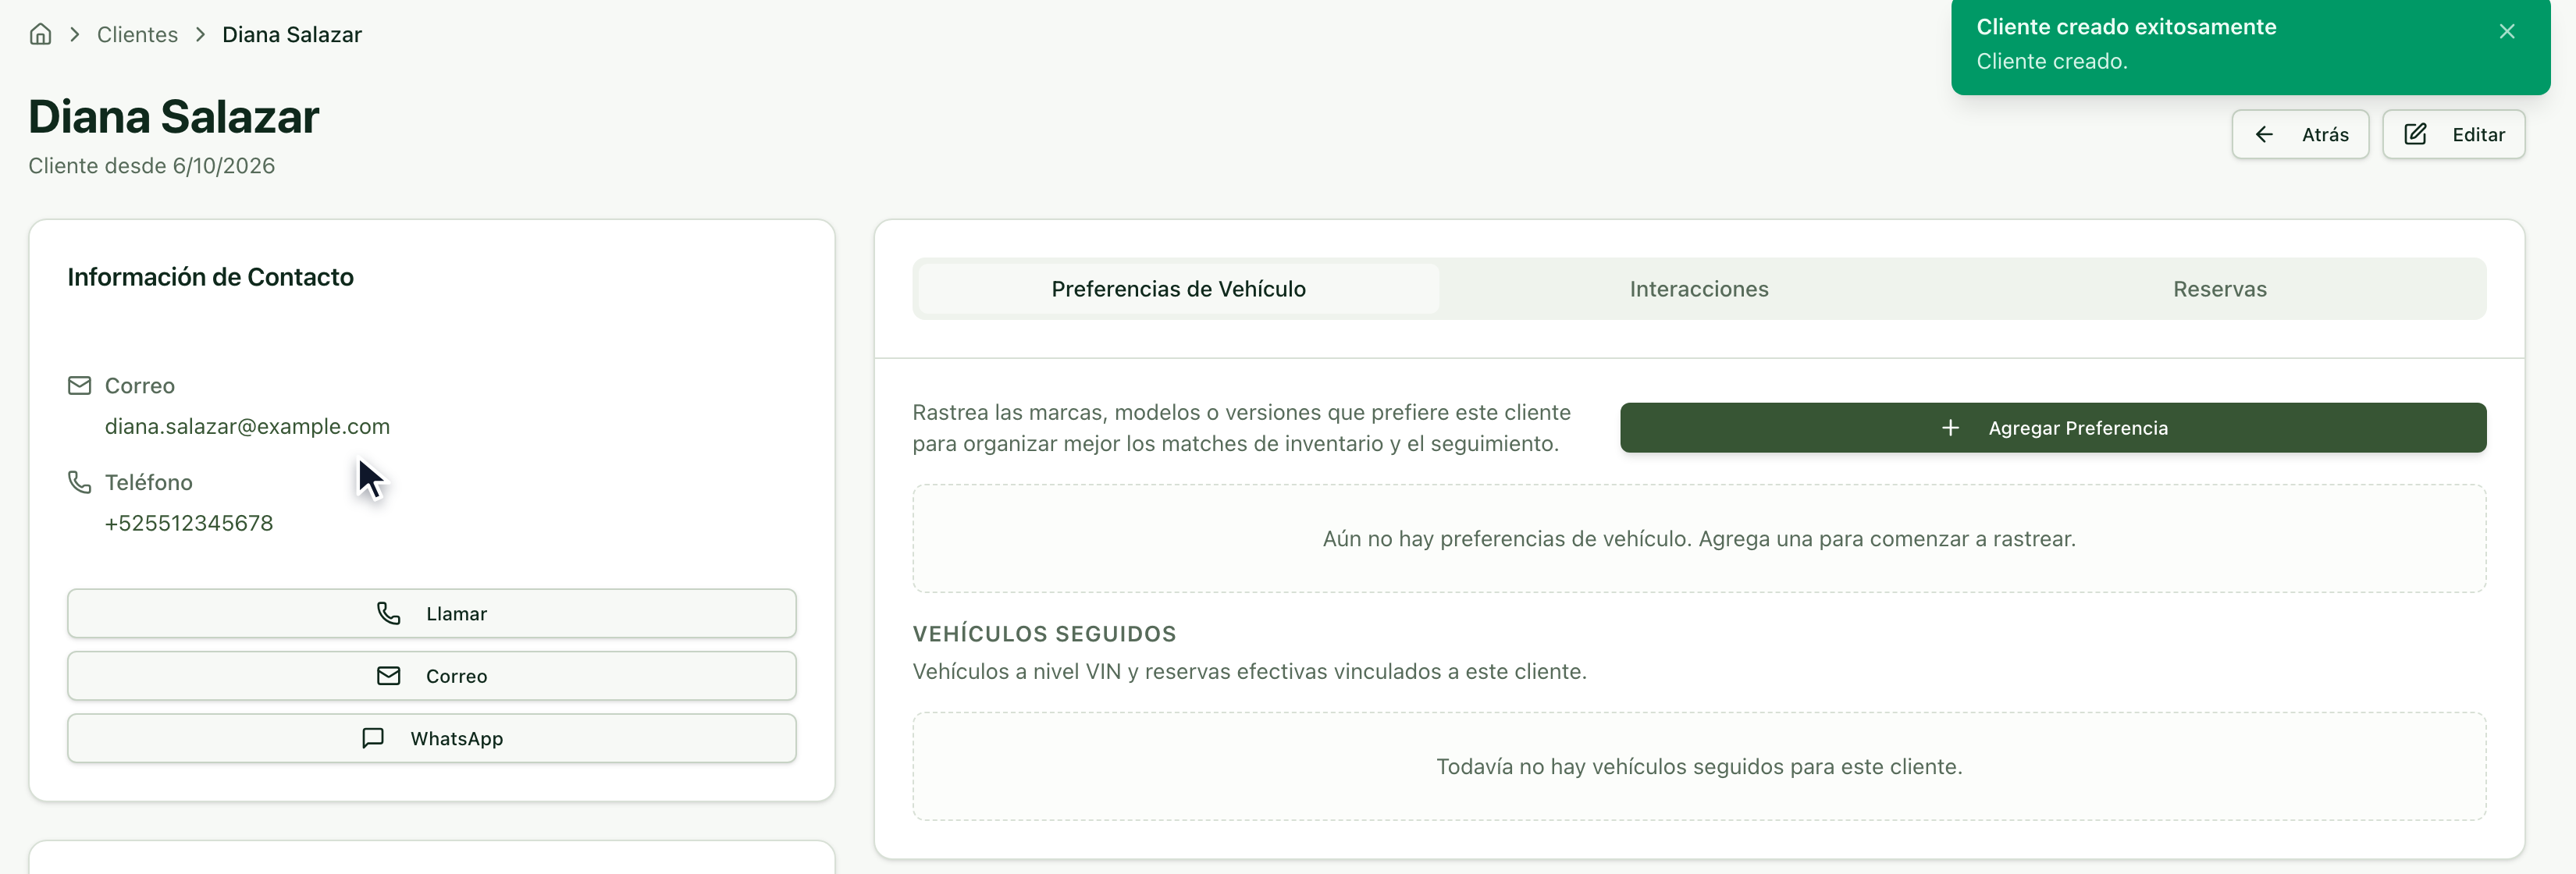The image size is (2576, 874).
Task: Click the chat bubble icon in WhatsApp button
Action: point(373,738)
